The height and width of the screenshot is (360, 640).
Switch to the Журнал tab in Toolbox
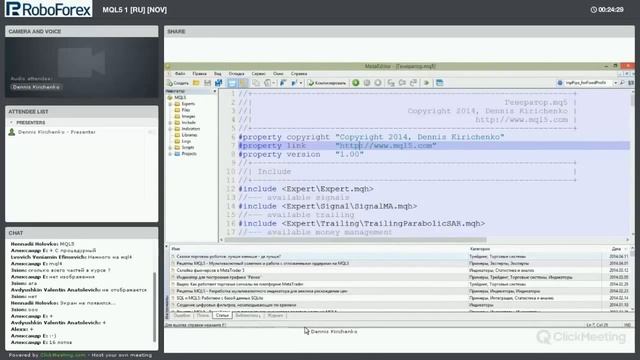click(275, 316)
